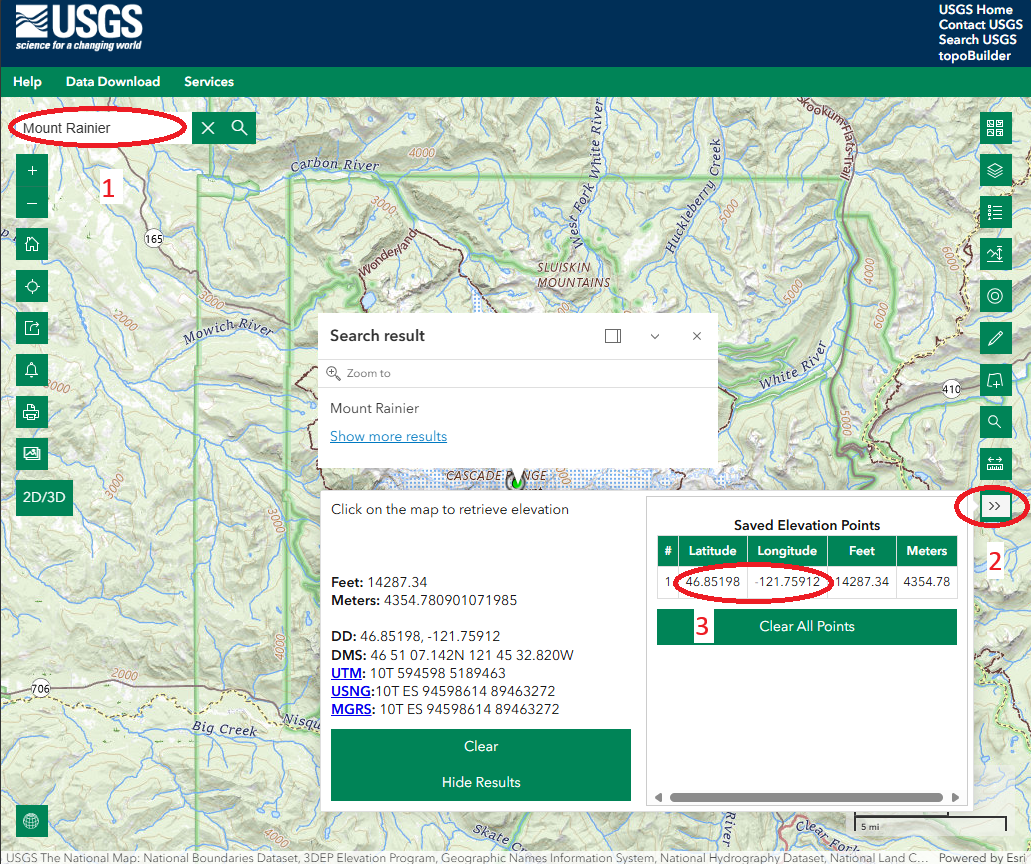
Task: Click the horizontal scrollbar in saved points
Action: pos(806,798)
